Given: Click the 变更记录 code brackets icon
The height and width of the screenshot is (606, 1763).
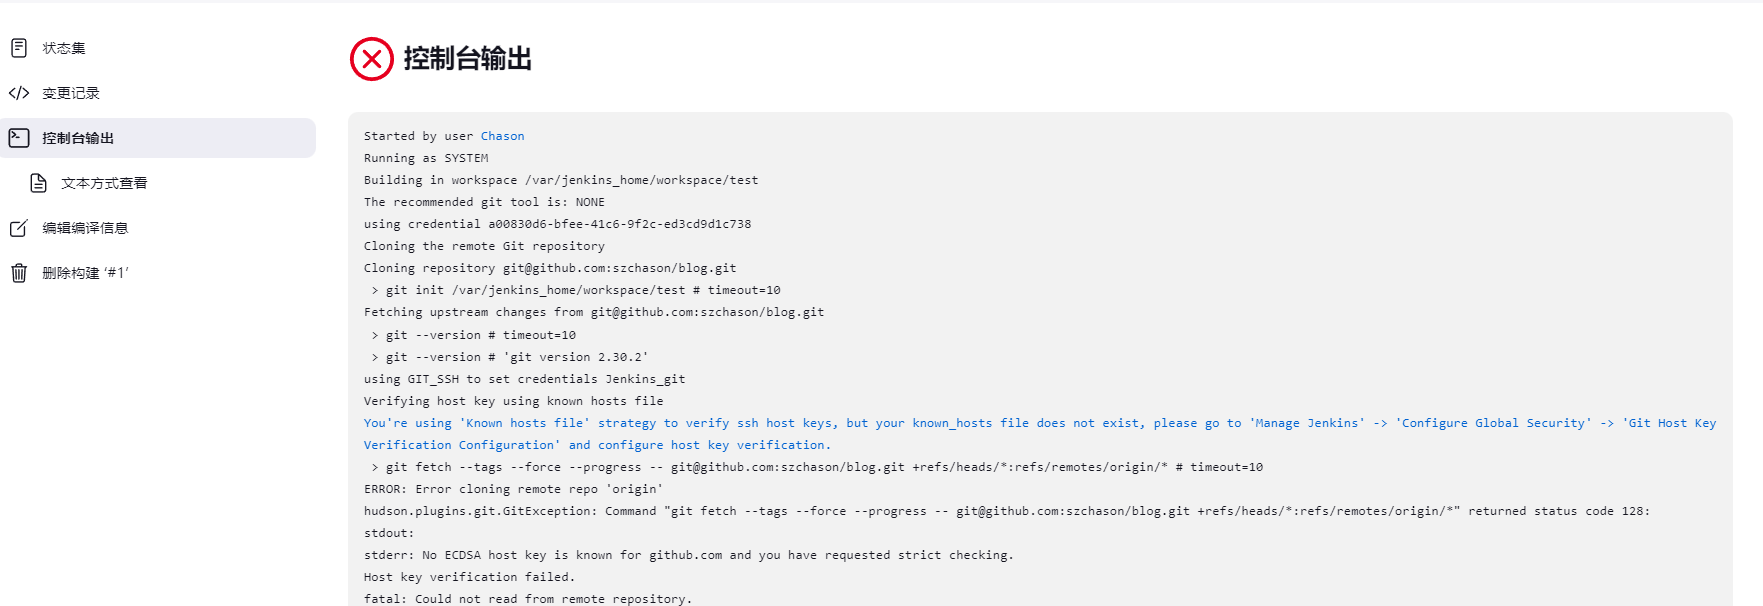Looking at the screenshot, I should pyautogui.click(x=19, y=93).
